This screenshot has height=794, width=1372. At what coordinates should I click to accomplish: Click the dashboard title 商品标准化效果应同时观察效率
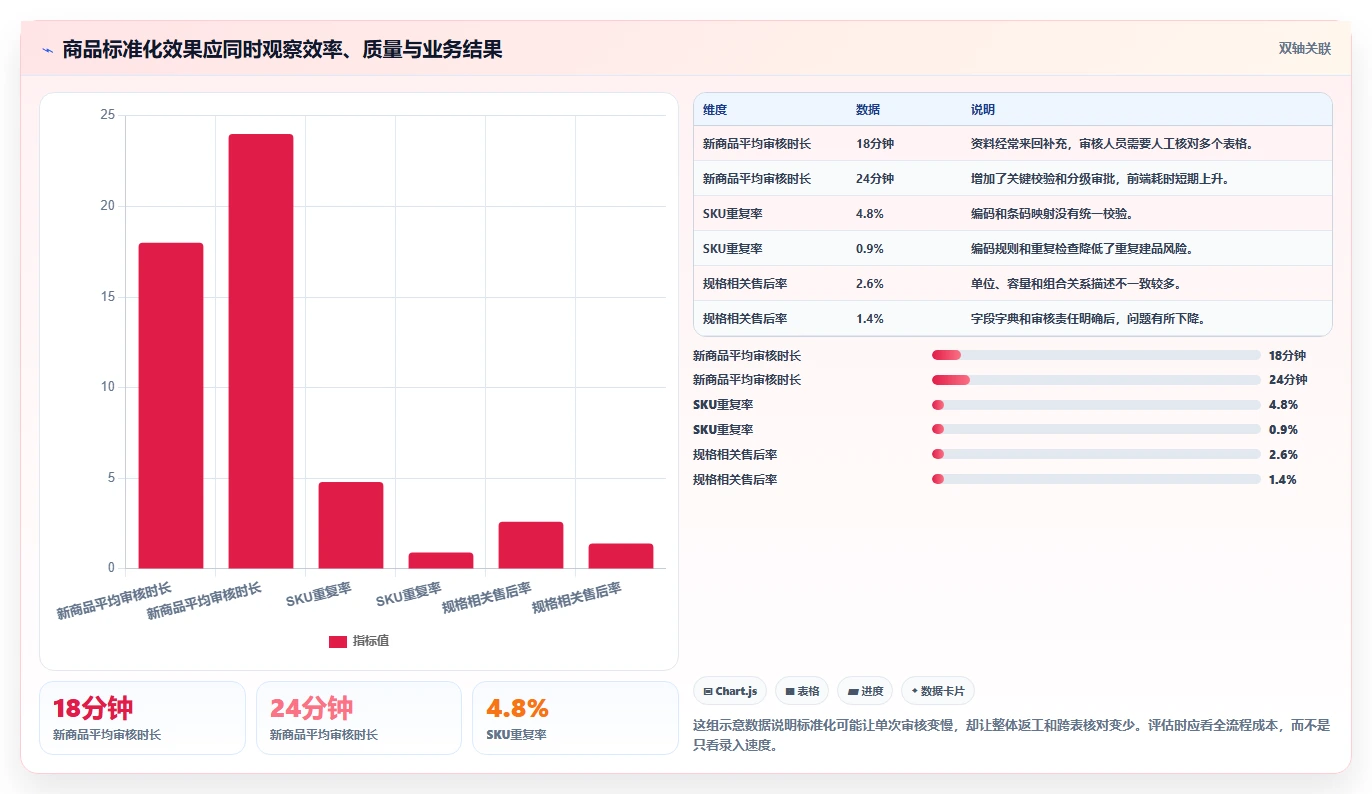pos(282,49)
